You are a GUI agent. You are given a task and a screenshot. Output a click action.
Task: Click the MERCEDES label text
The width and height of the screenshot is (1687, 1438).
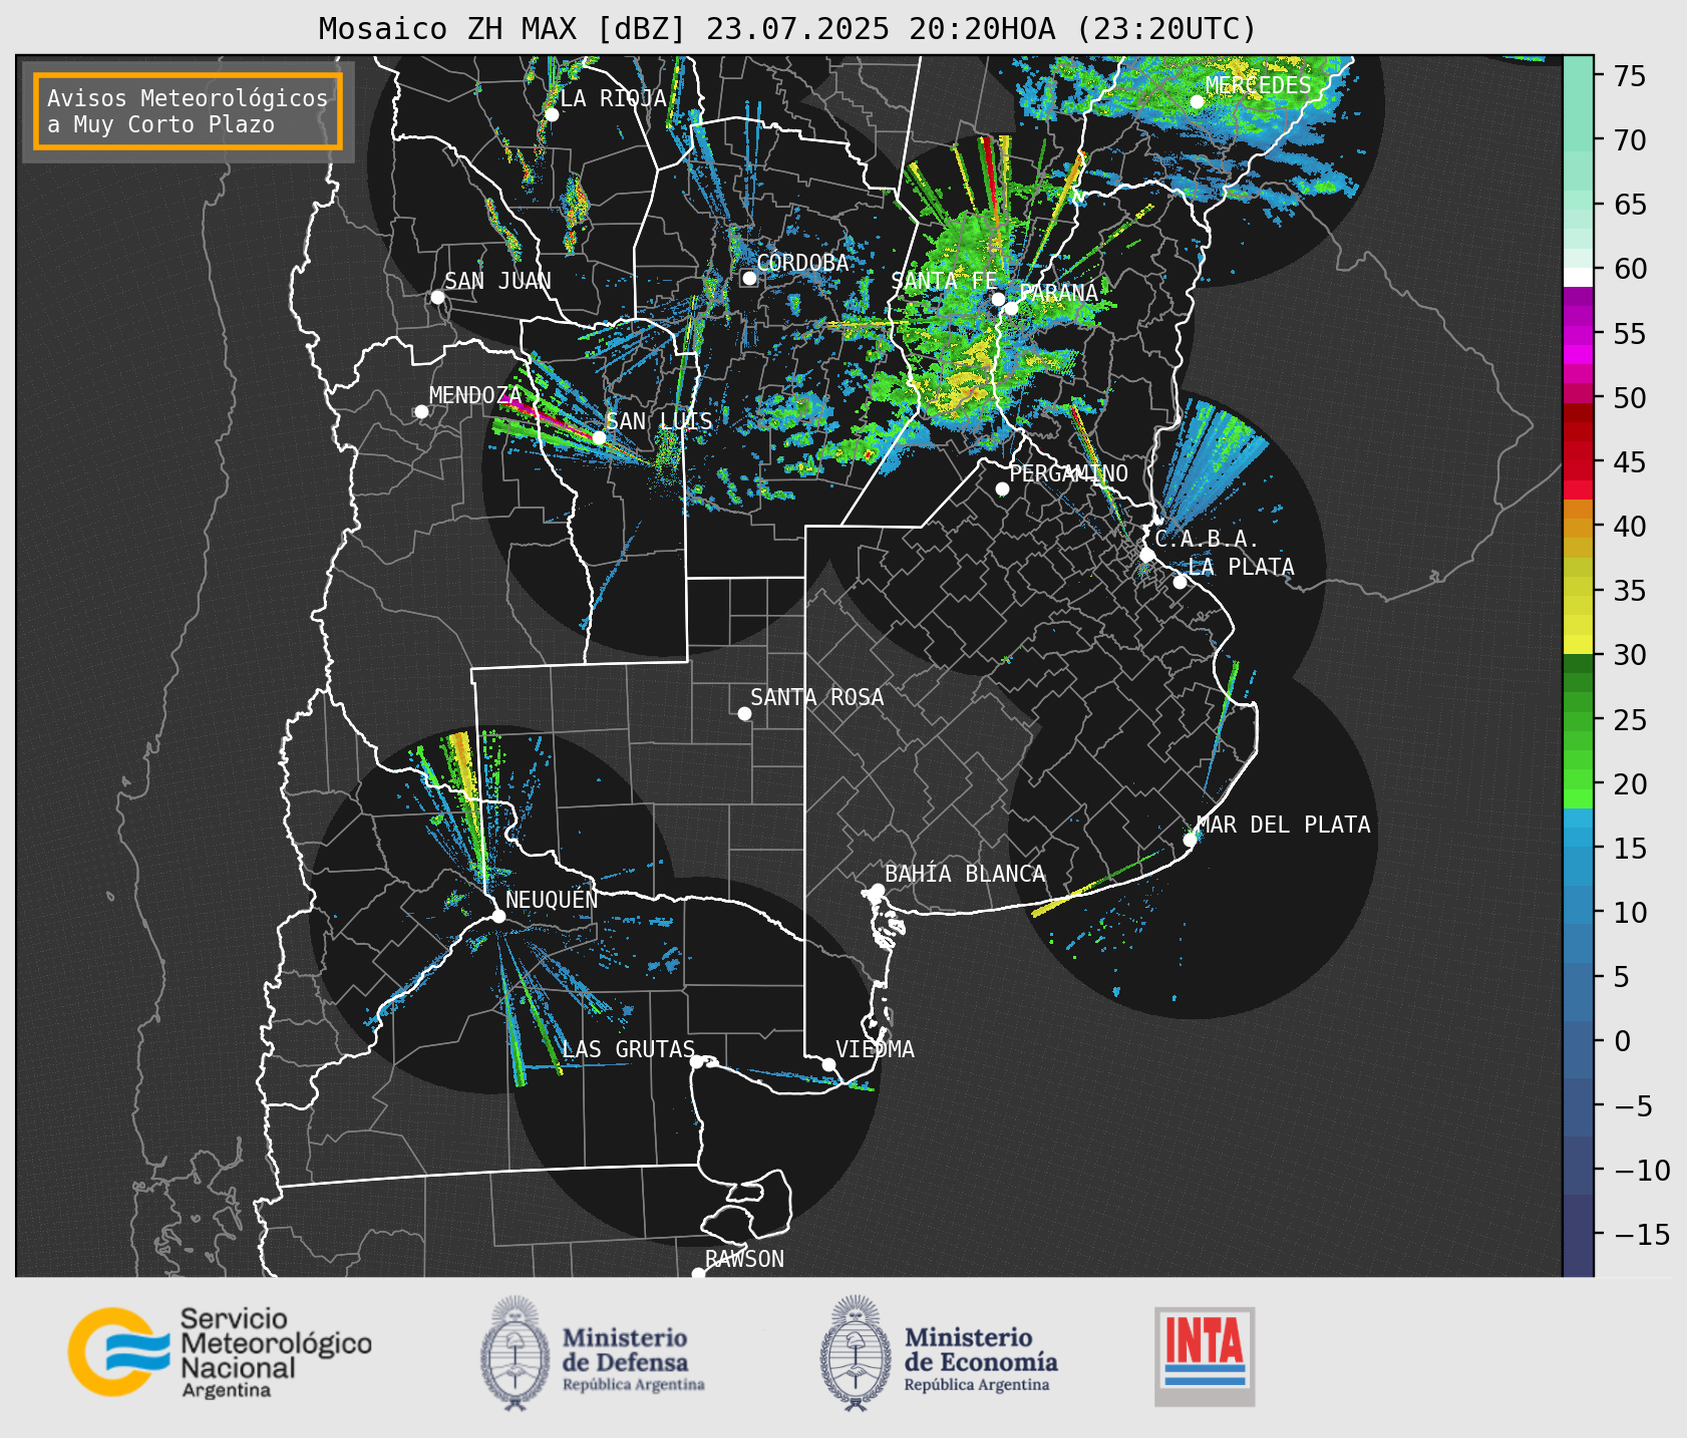pyautogui.click(x=1258, y=85)
